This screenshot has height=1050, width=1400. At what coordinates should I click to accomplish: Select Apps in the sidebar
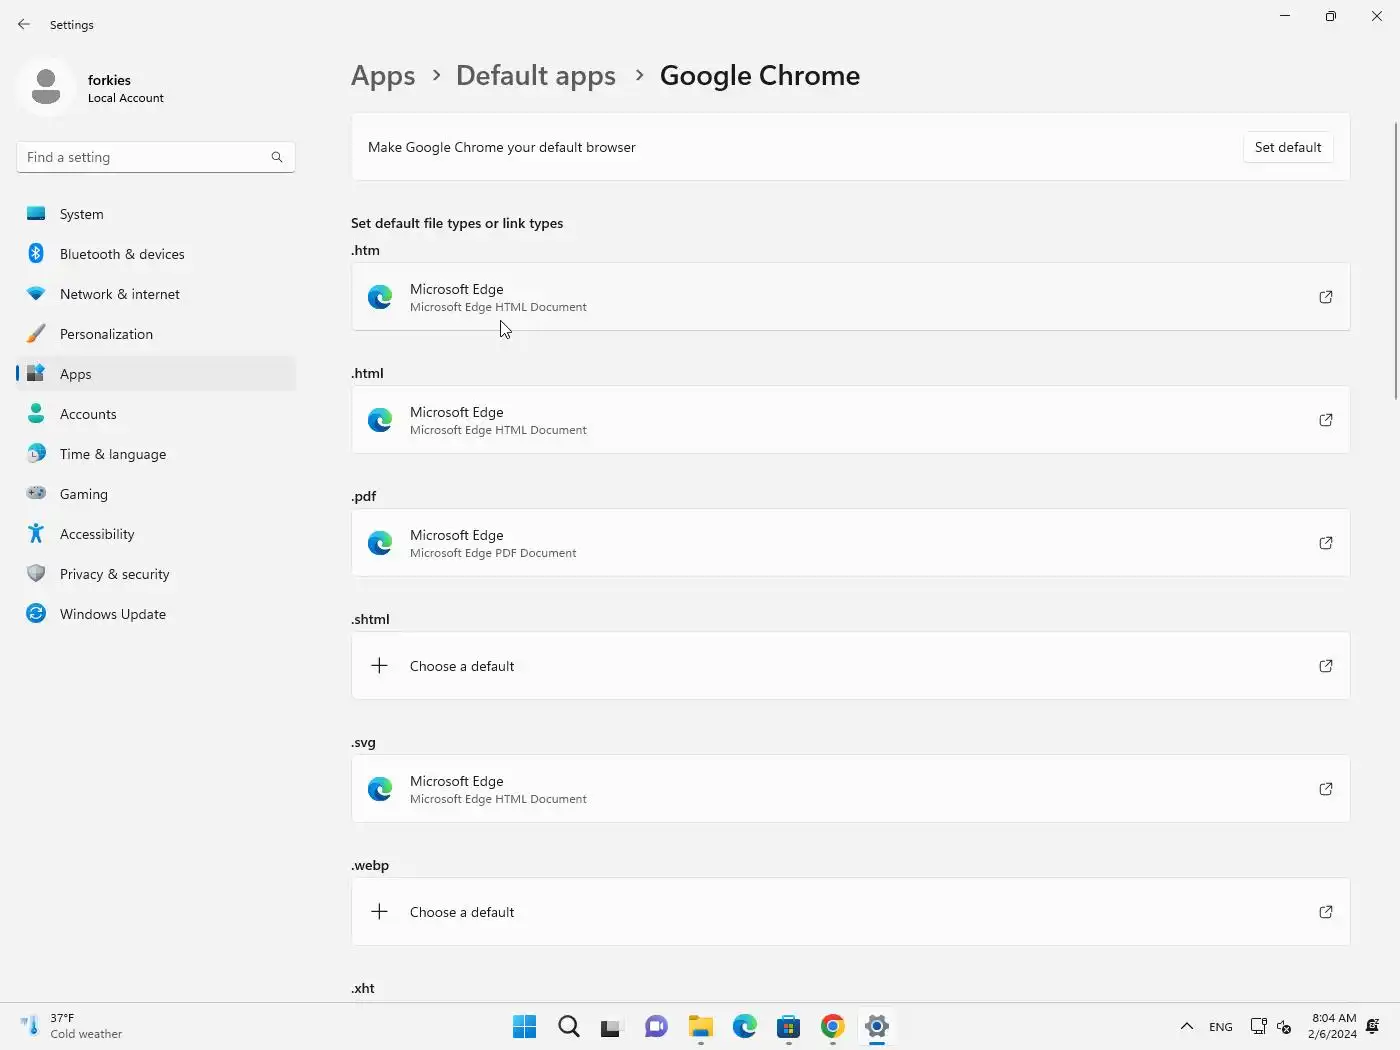[x=156, y=374]
